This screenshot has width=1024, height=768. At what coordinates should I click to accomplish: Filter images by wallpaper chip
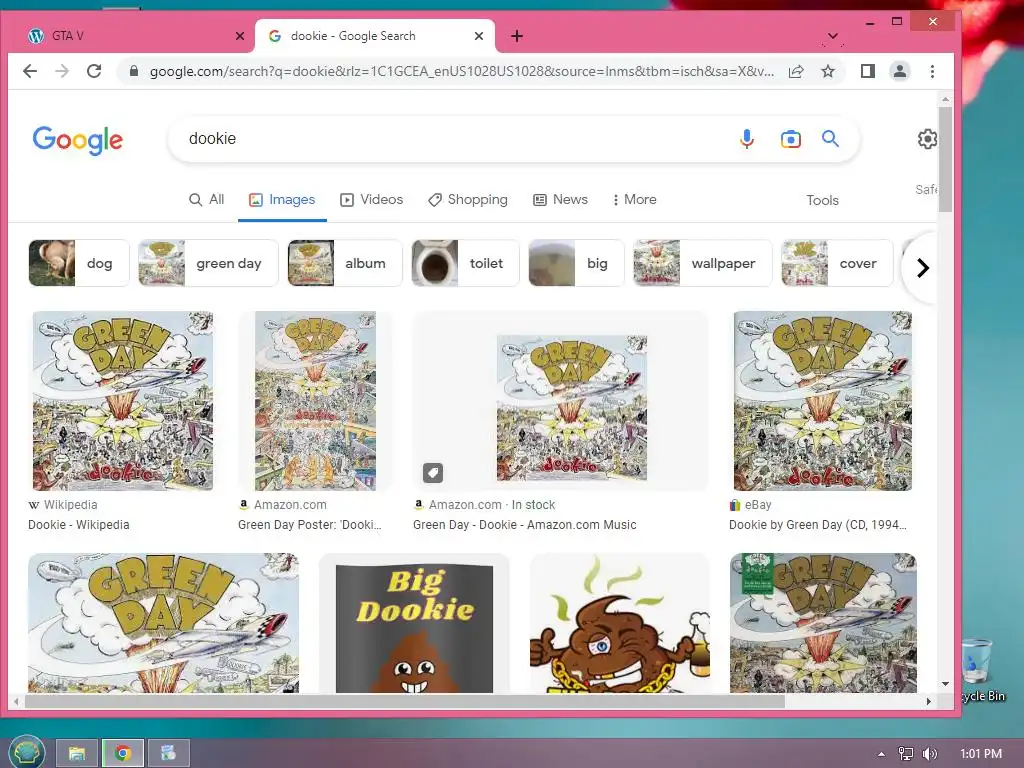click(x=703, y=263)
